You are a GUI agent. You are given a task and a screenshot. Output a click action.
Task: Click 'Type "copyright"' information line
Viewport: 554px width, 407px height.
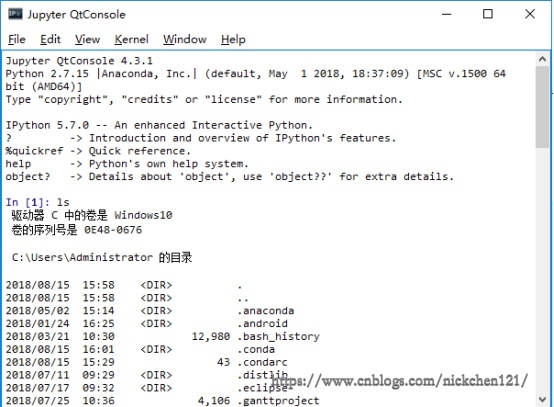pyautogui.click(x=204, y=100)
